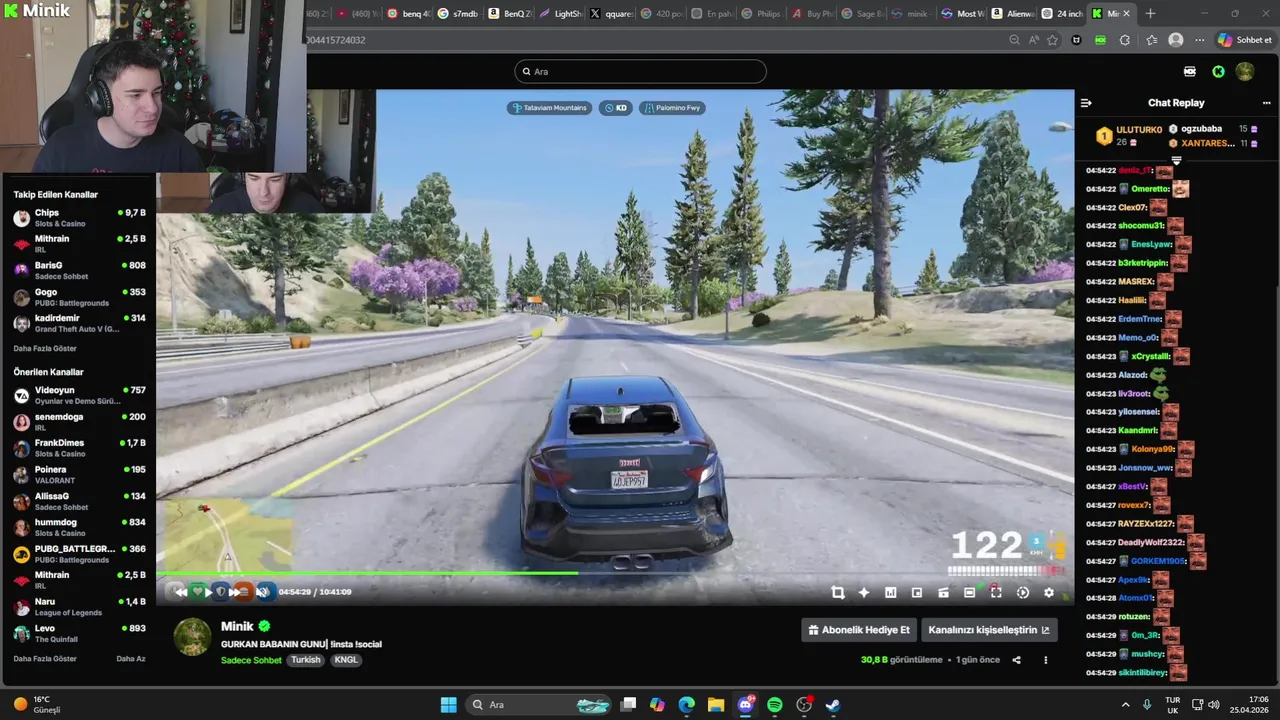
Task: Open FrankDimes recommended channel
Action: click(79, 448)
